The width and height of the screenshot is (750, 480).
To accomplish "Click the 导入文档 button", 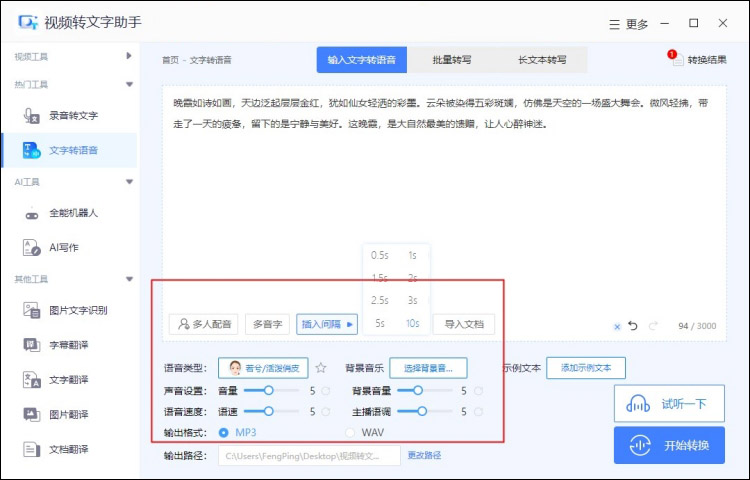I will click(x=464, y=324).
